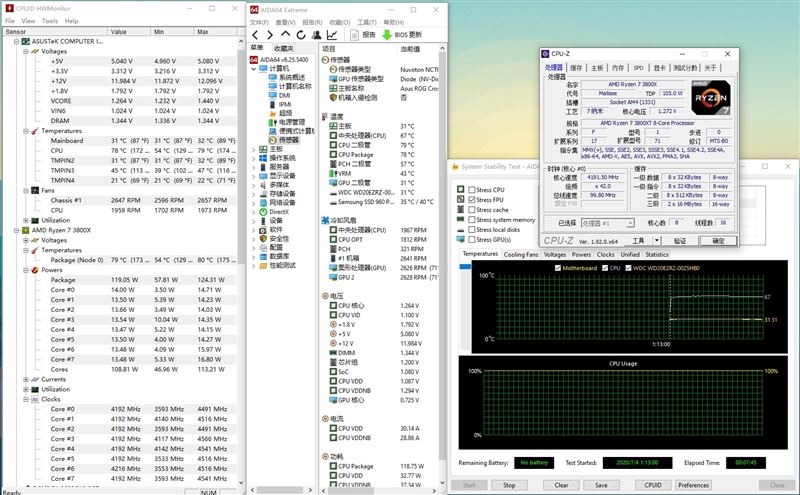Click the HWMonitor title bar icon
The width and height of the screenshot is (800, 495).
pyautogui.click(x=9, y=8)
